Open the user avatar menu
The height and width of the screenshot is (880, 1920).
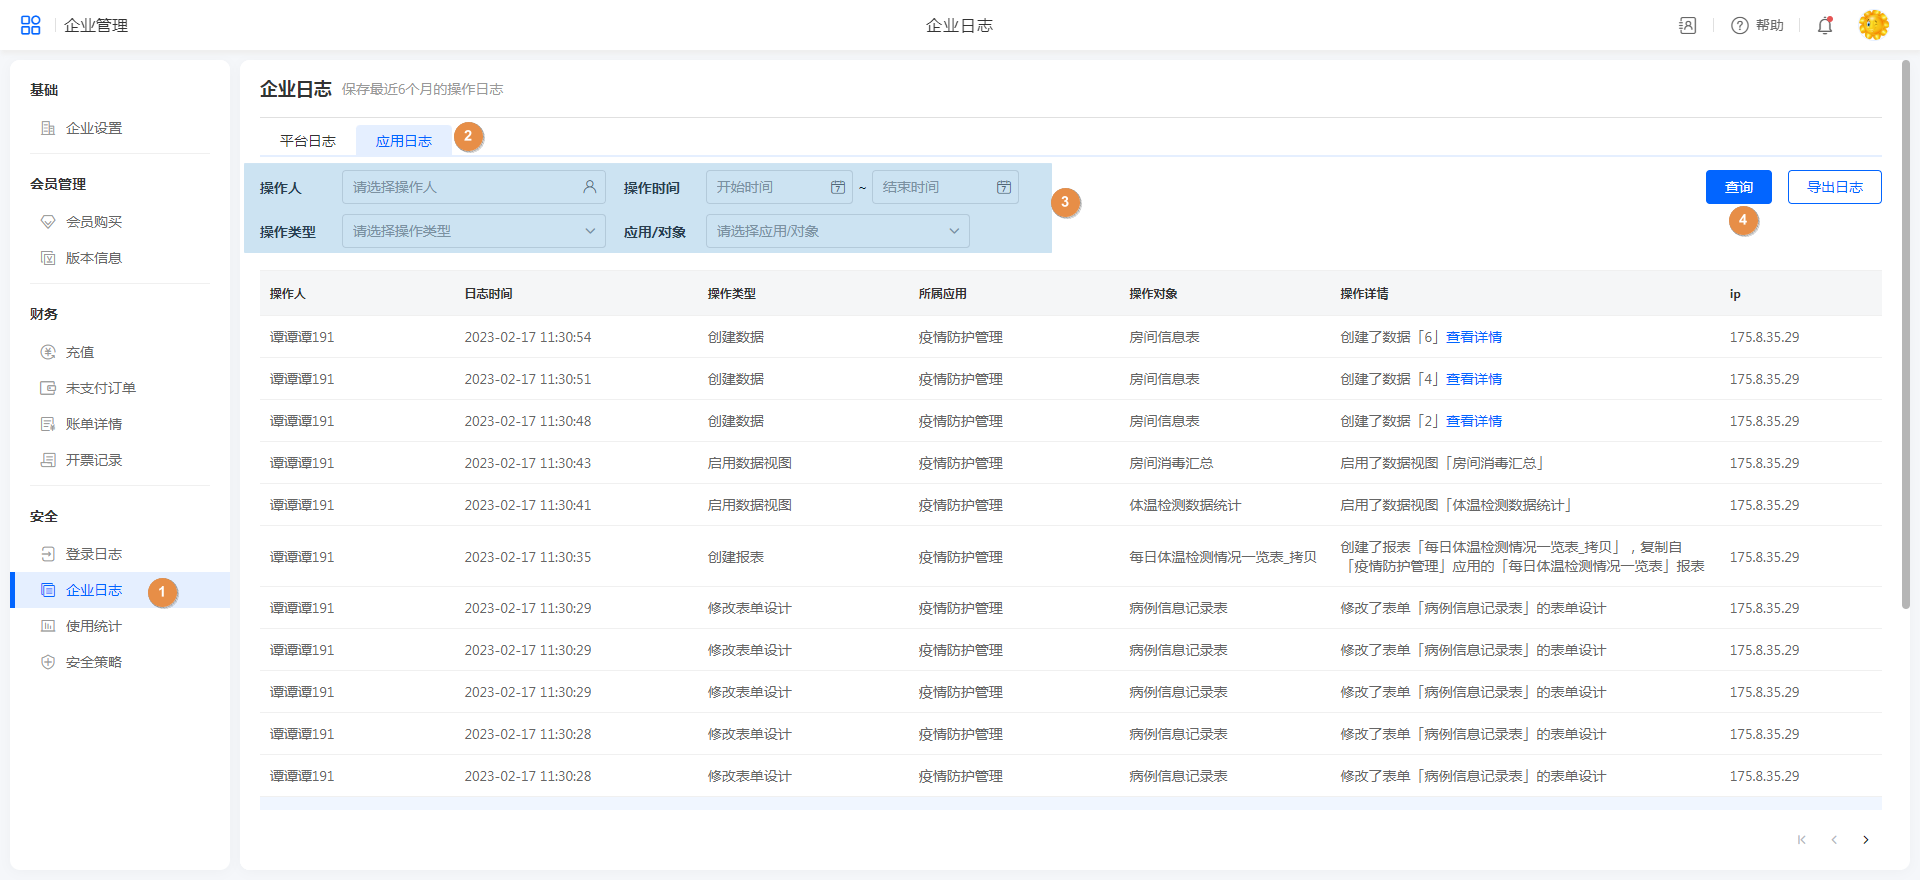(1873, 25)
